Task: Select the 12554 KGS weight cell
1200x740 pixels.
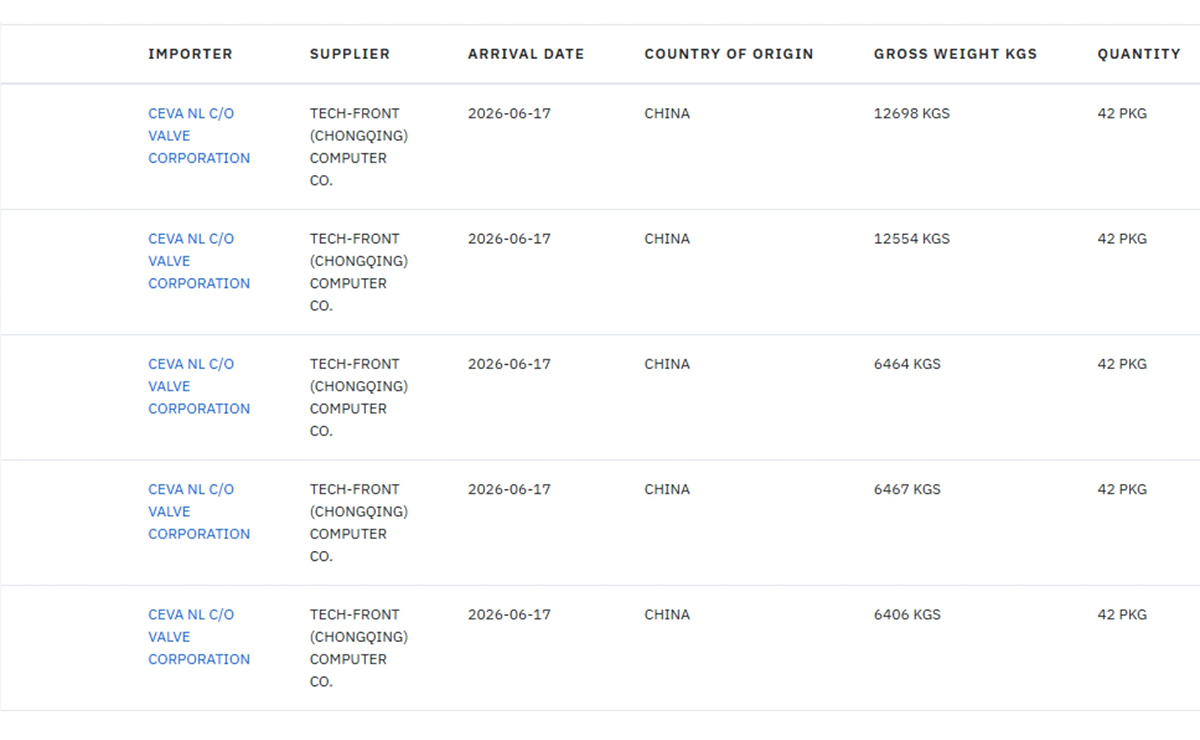Action: click(912, 239)
